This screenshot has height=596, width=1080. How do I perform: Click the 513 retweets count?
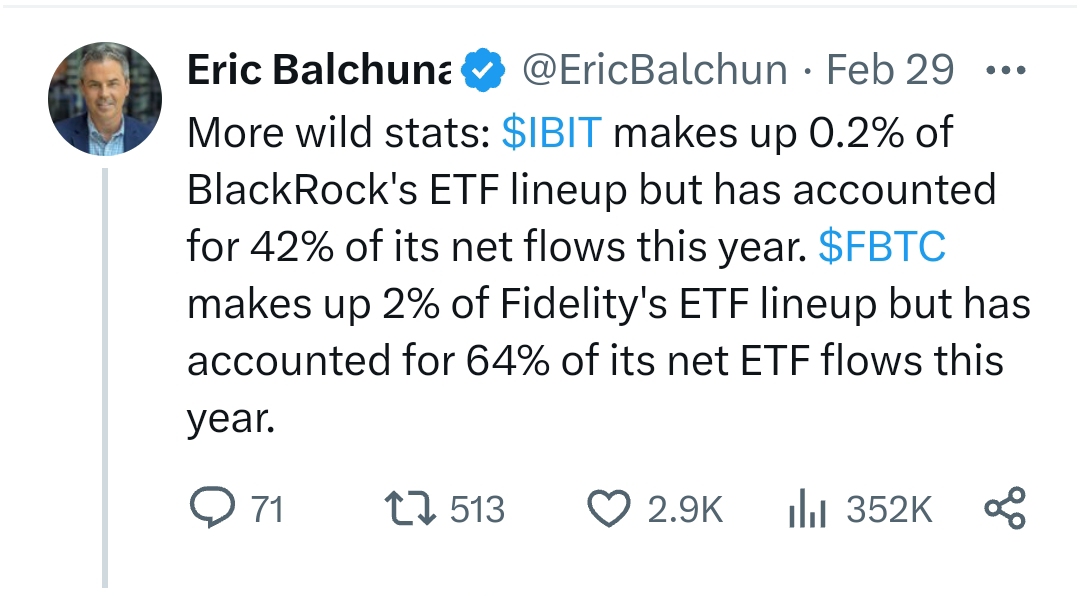click(477, 510)
